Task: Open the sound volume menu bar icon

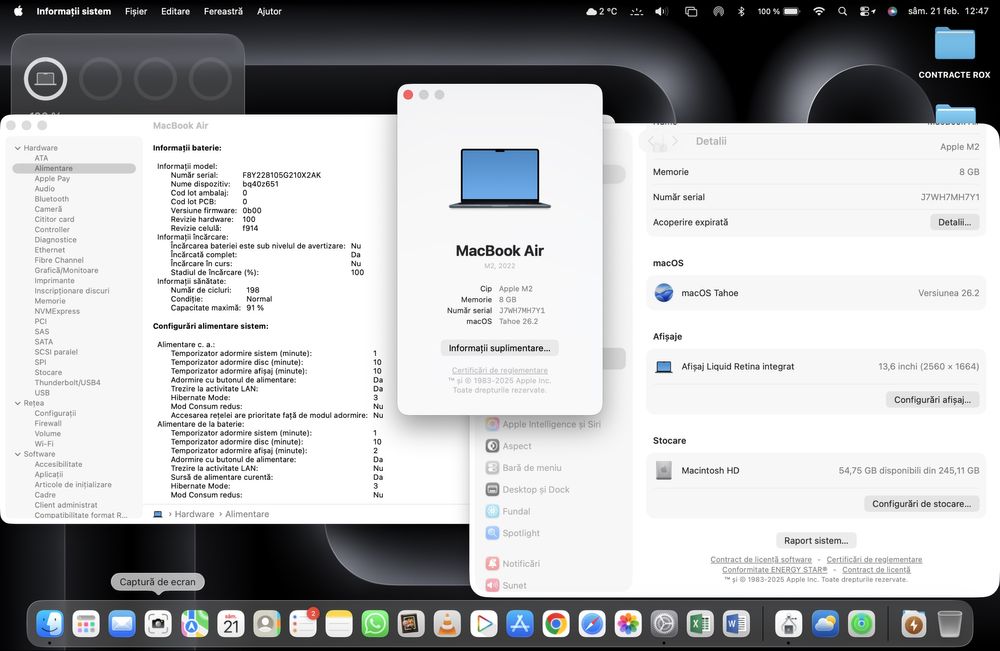Action: click(661, 11)
